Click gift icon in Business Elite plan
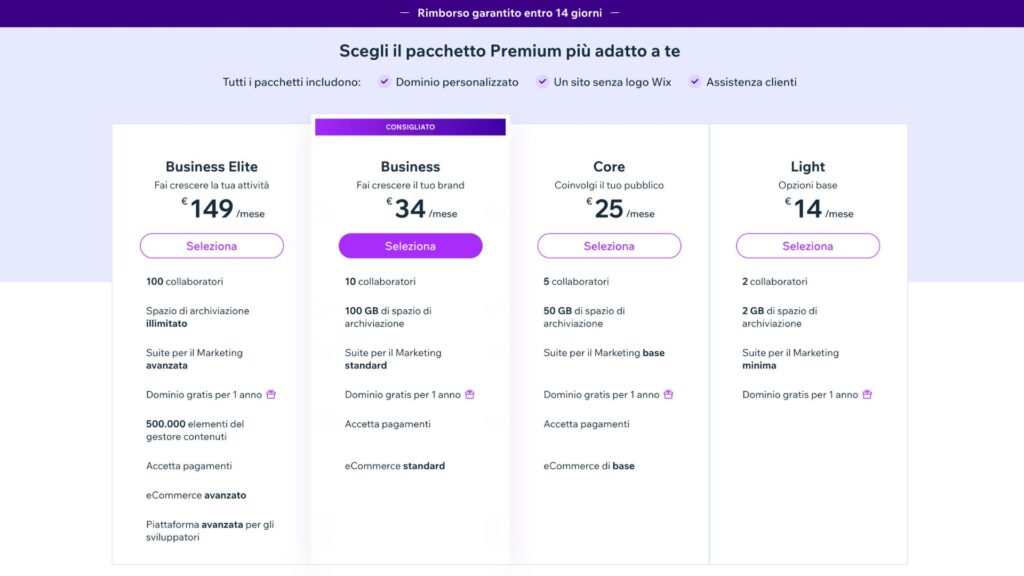 click(x=271, y=394)
